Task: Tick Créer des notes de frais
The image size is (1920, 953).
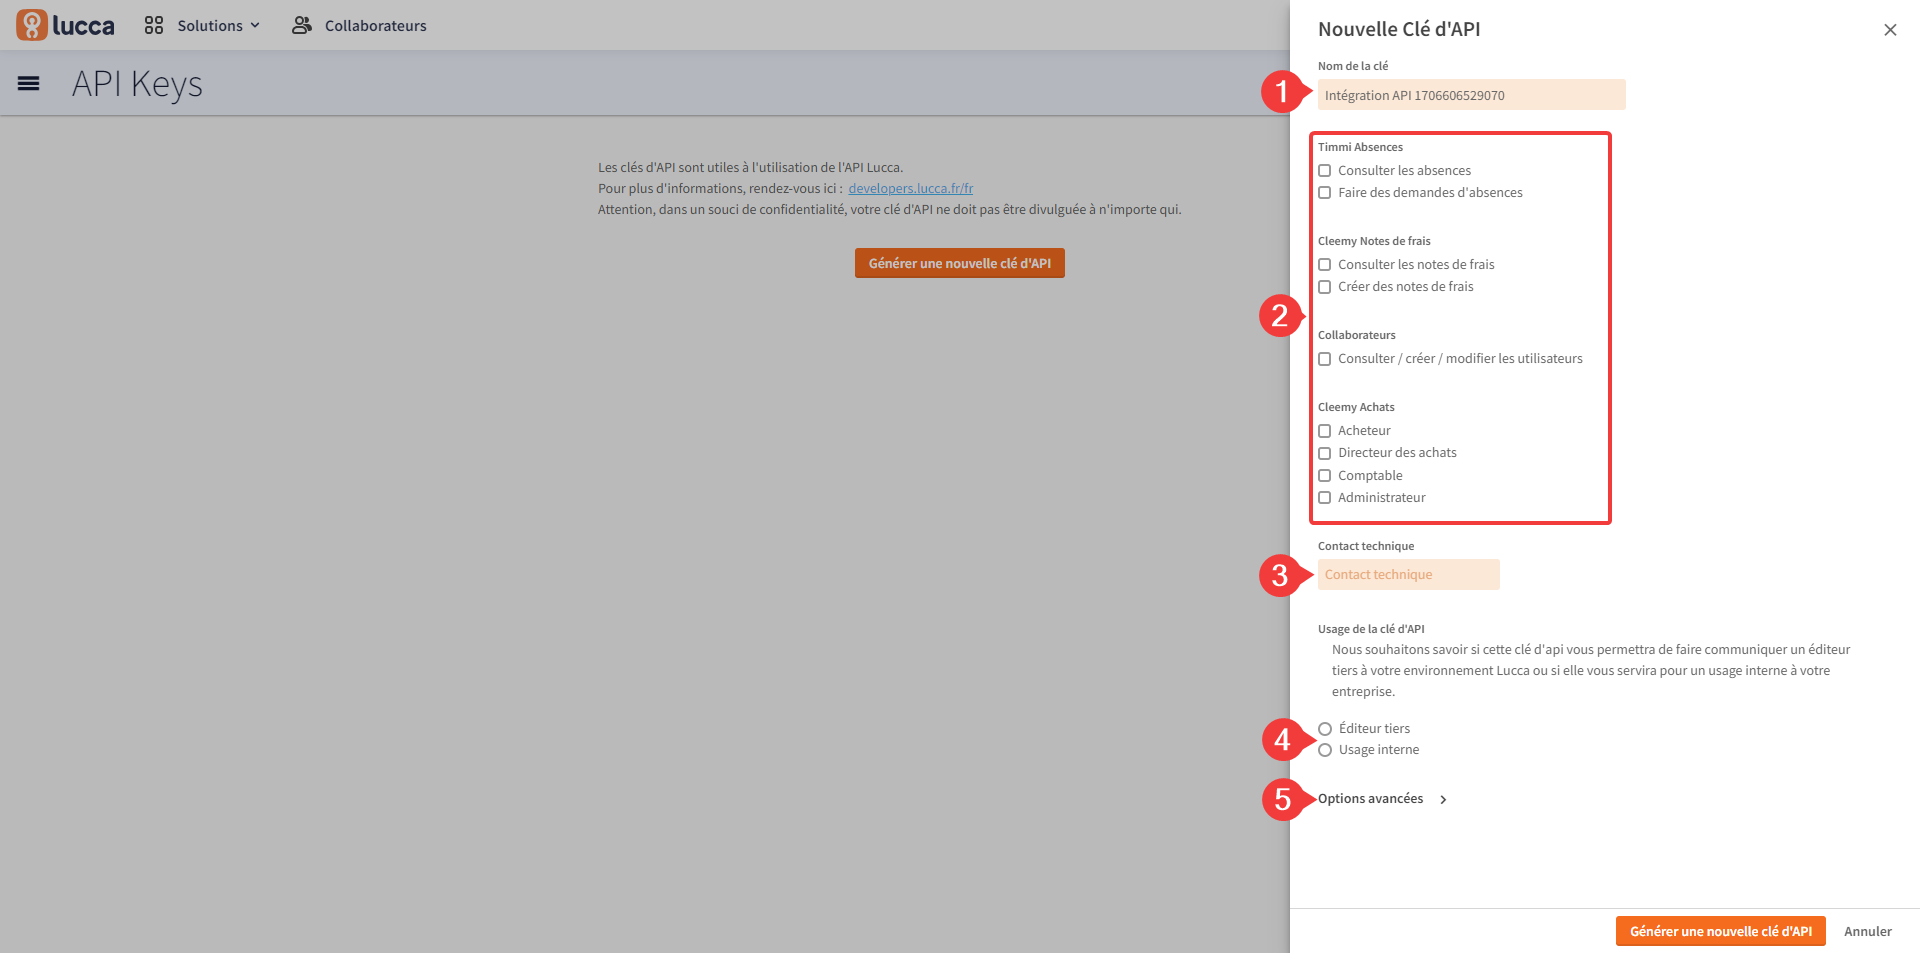Action: (x=1325, y=287)
